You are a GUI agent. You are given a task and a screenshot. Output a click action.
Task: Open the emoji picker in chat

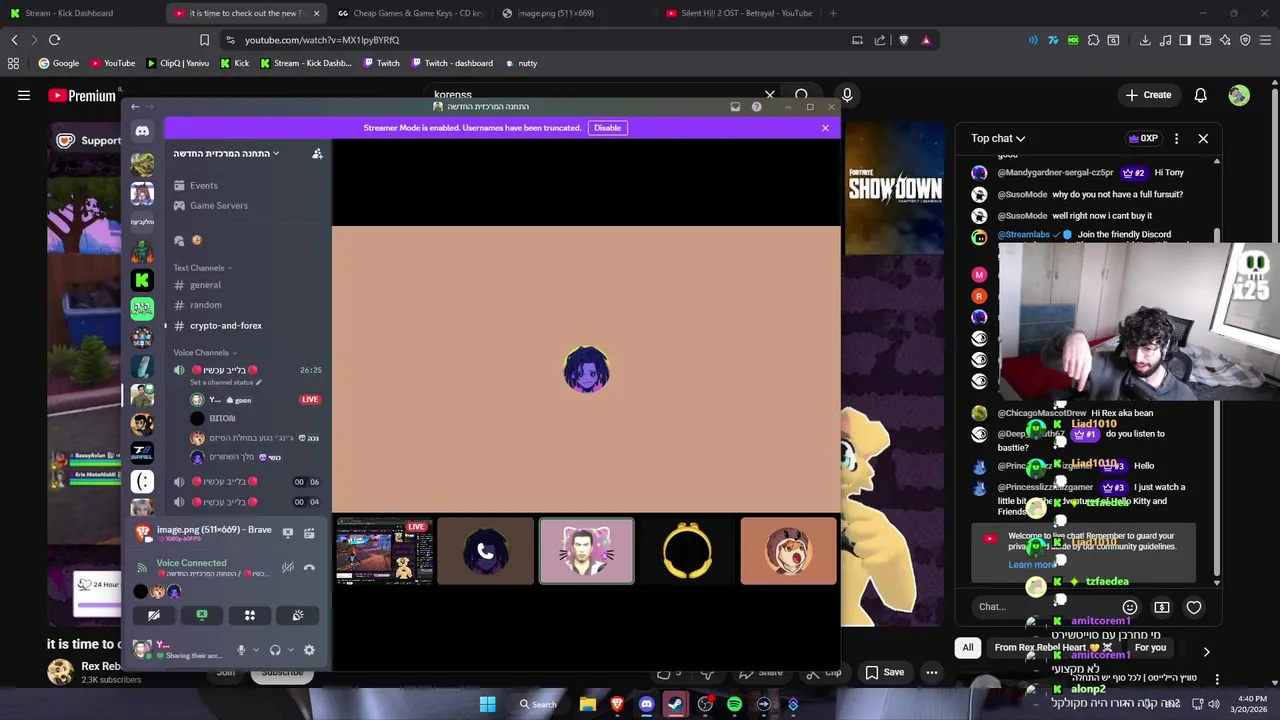[1130, 607]
